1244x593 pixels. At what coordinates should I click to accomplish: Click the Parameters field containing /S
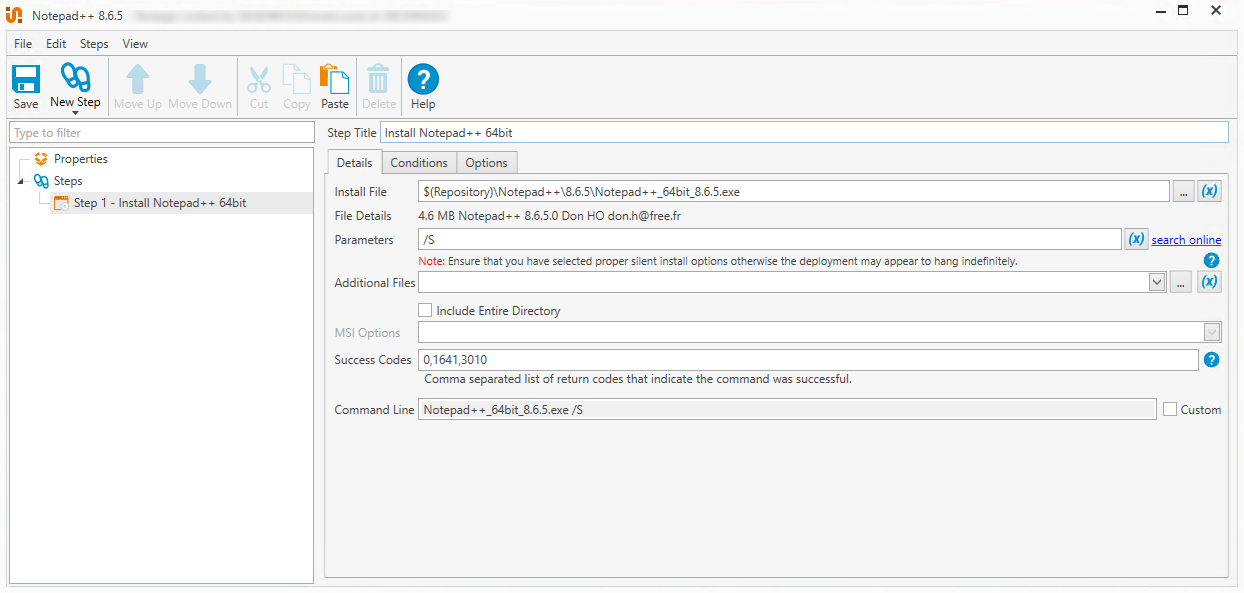pyautogui.click(x=770, y=239)
